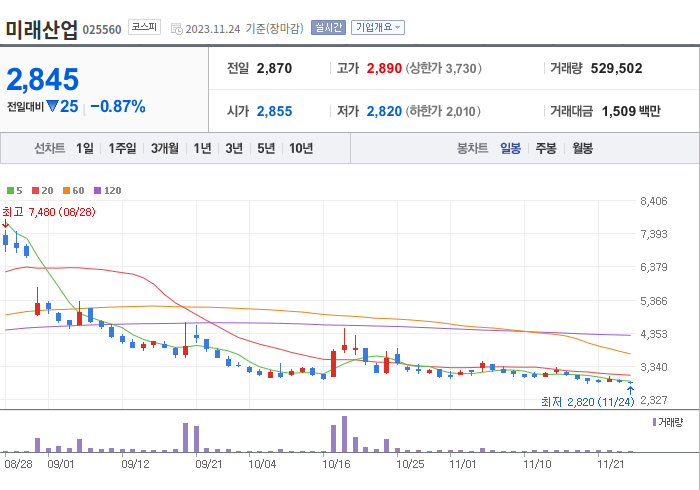Screen dimensions: 700x490
Task: Click the 10/16 date axis label
Action: 337,464
